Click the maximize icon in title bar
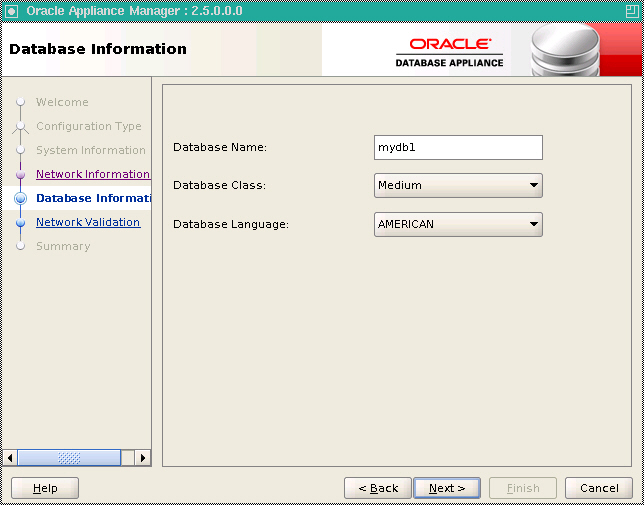 click(632, 11)
